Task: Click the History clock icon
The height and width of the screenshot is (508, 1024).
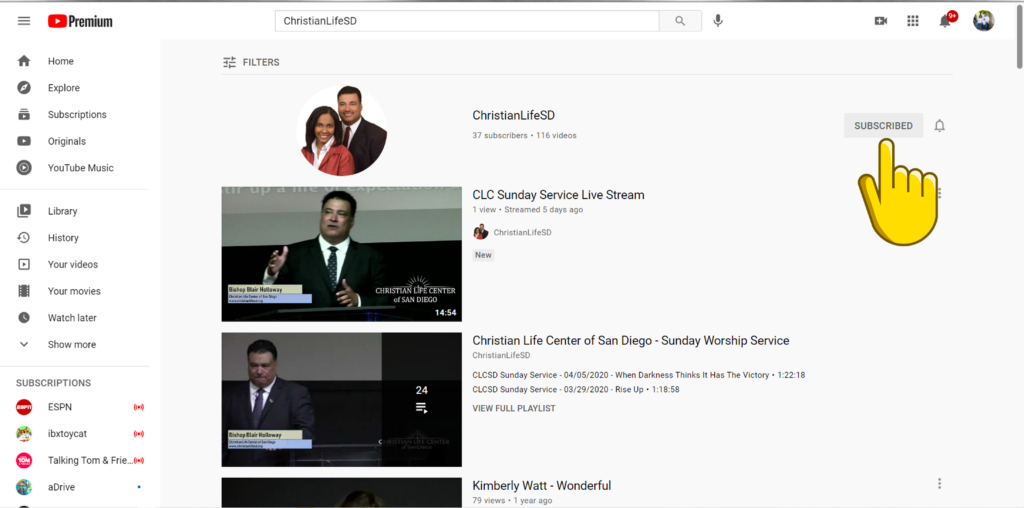Action: [24, 238]
